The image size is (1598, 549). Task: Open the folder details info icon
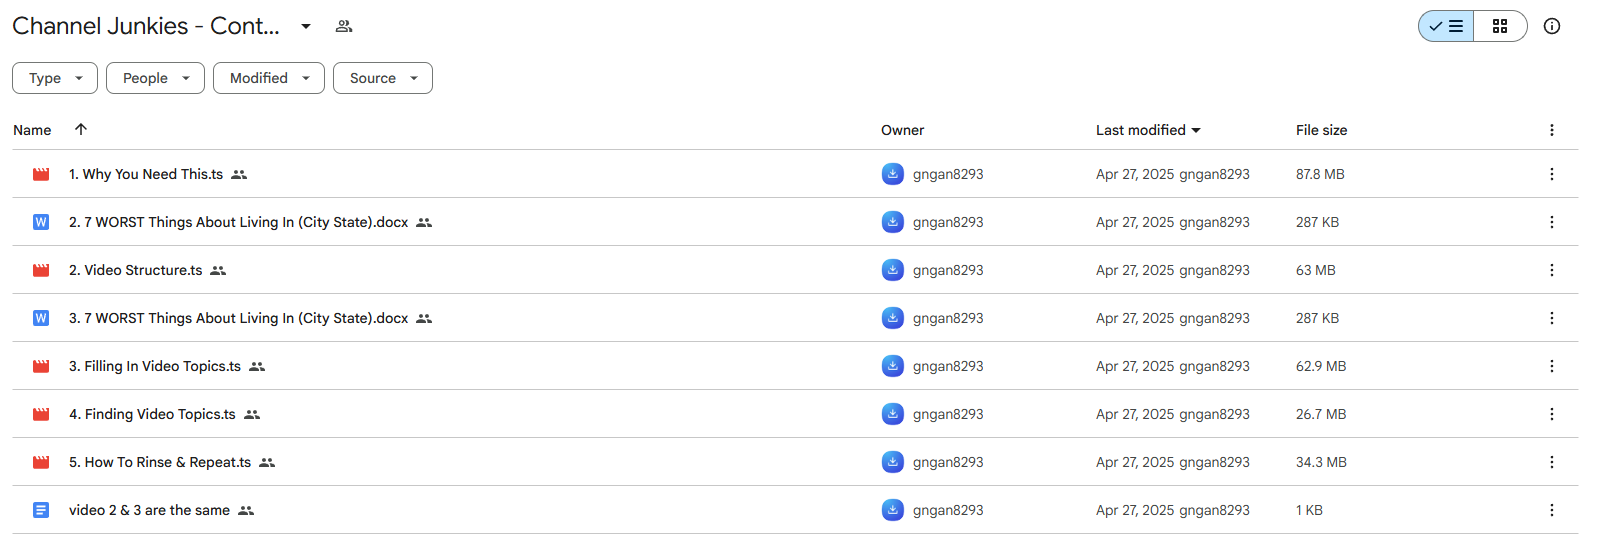pos(1551,26)
